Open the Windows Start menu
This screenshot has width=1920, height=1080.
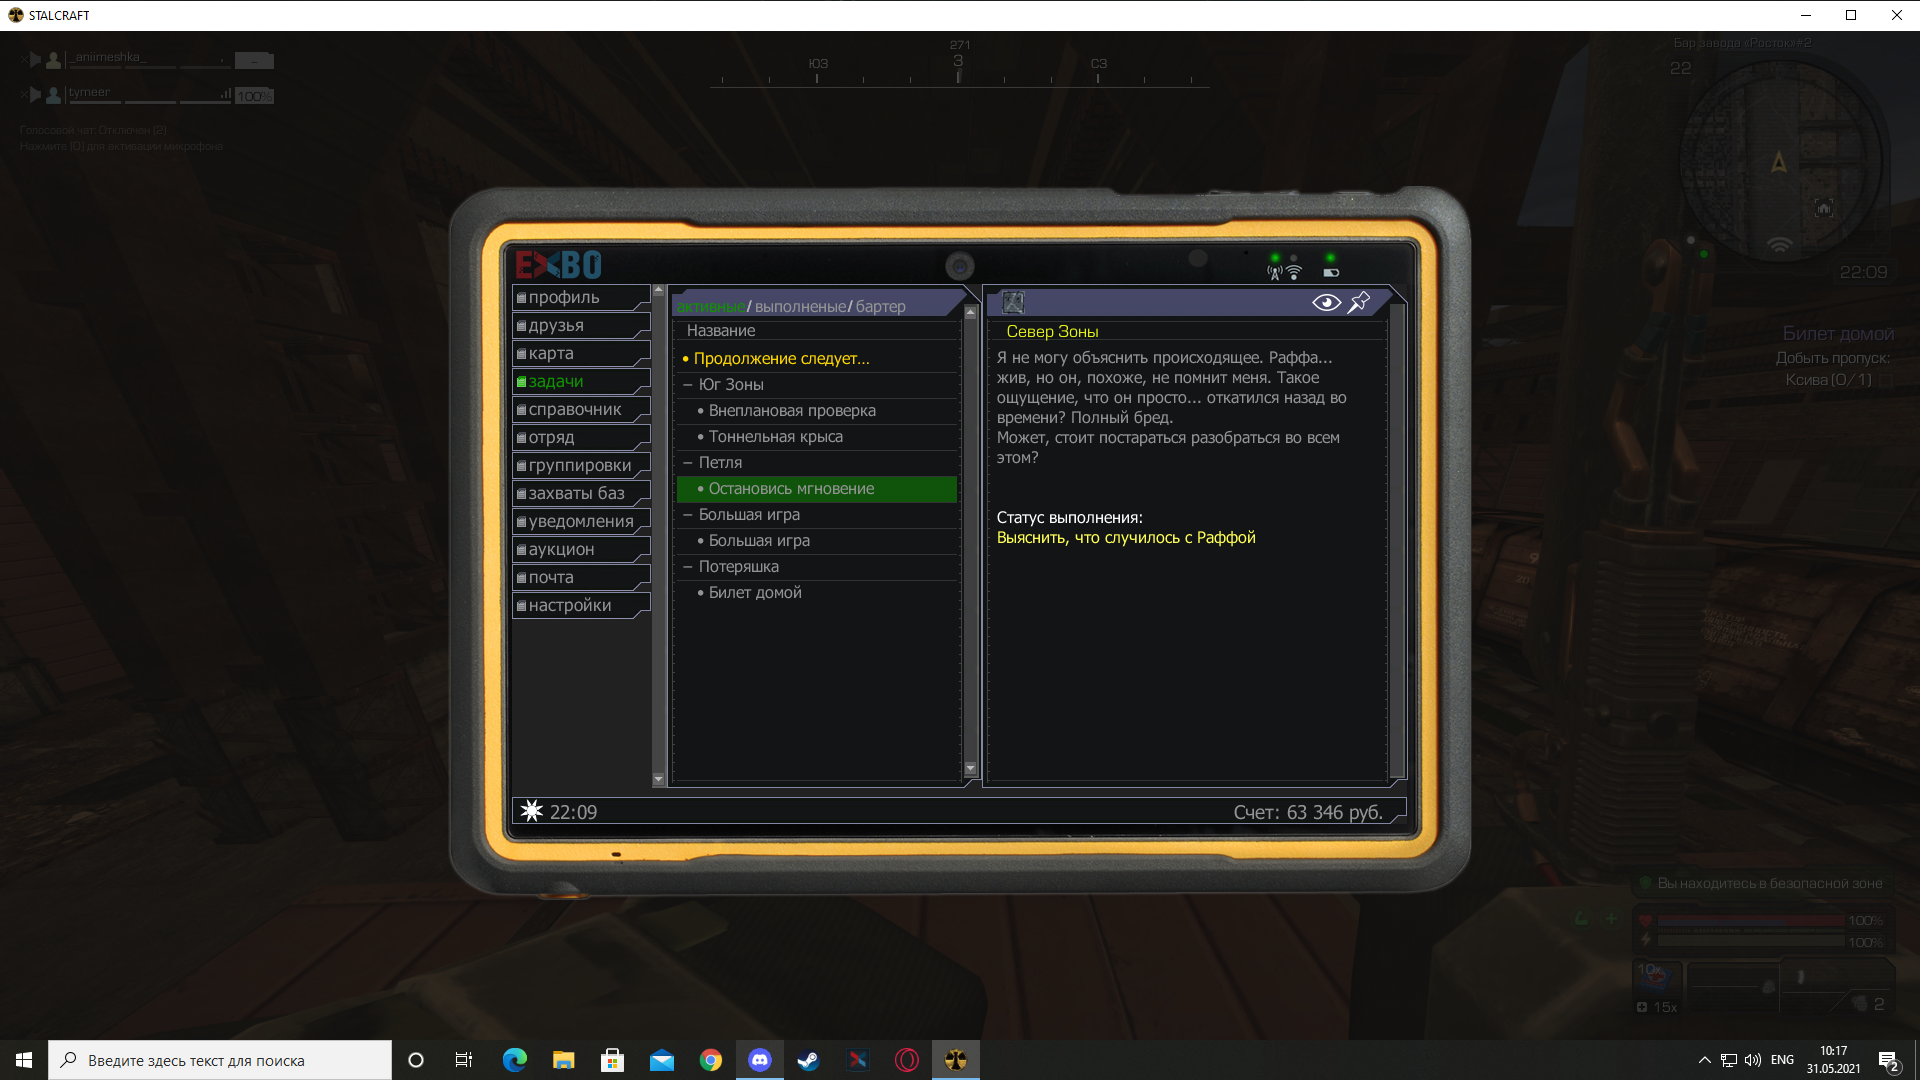(24, 1060)
